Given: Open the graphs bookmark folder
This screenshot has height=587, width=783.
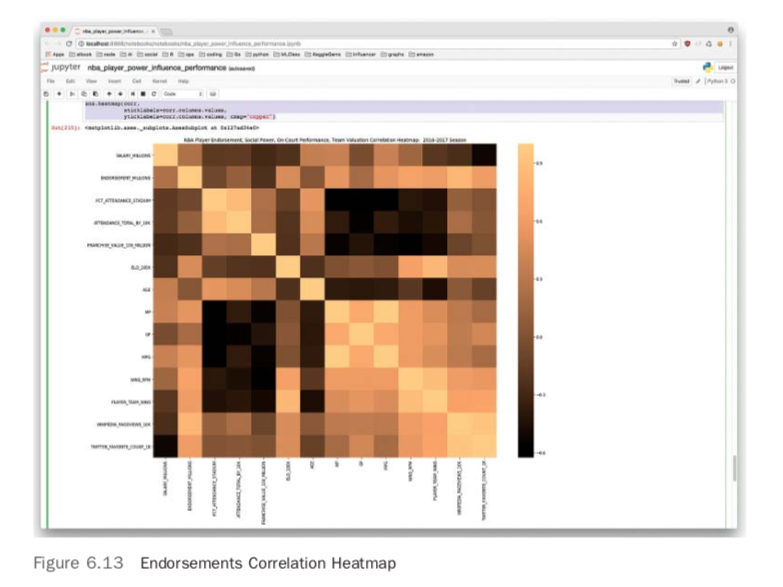Looking at the screenshot, I should [392, 54].
